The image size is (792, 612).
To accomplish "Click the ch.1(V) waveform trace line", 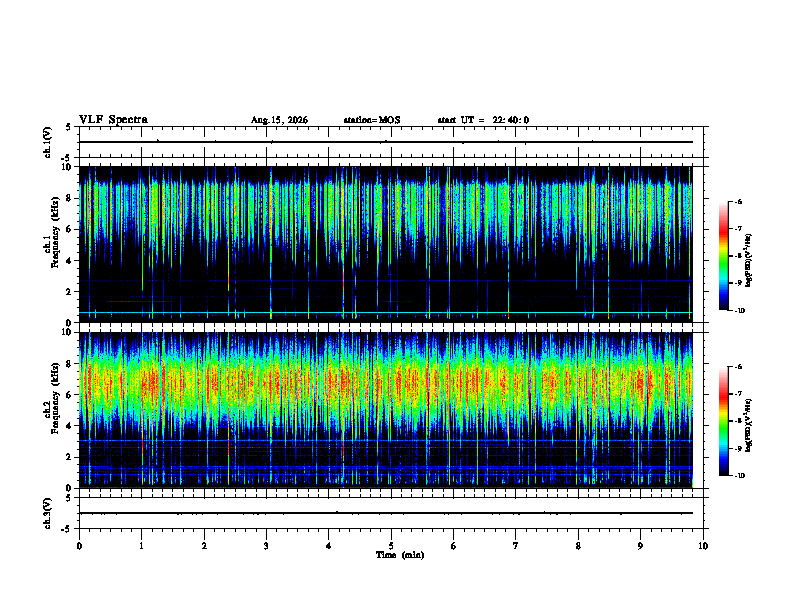I will pos(385,142).
